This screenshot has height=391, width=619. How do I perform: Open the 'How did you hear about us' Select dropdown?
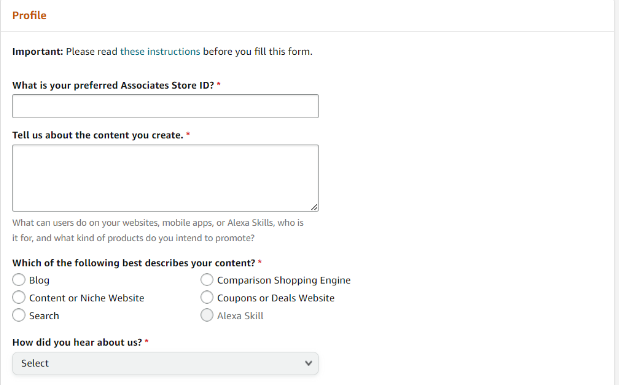[165, 363]
